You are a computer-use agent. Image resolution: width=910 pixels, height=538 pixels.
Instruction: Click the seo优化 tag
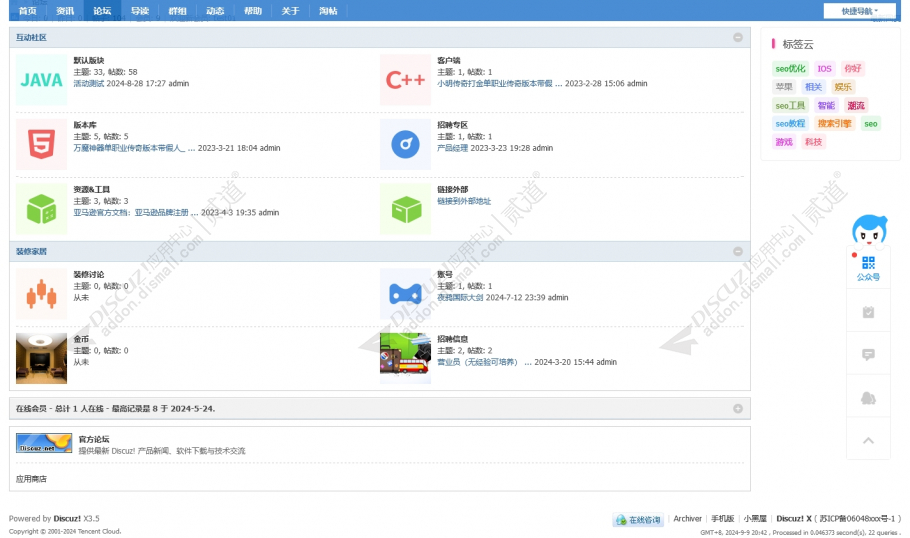[x=790, y=68]
